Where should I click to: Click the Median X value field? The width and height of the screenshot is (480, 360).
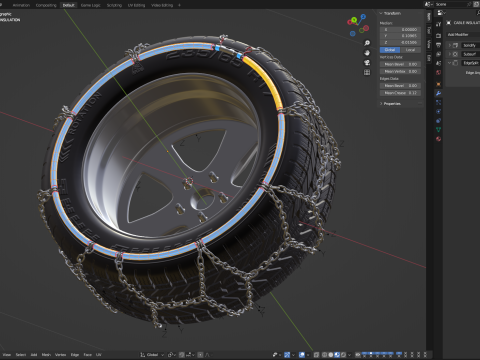tap(400, 30)
